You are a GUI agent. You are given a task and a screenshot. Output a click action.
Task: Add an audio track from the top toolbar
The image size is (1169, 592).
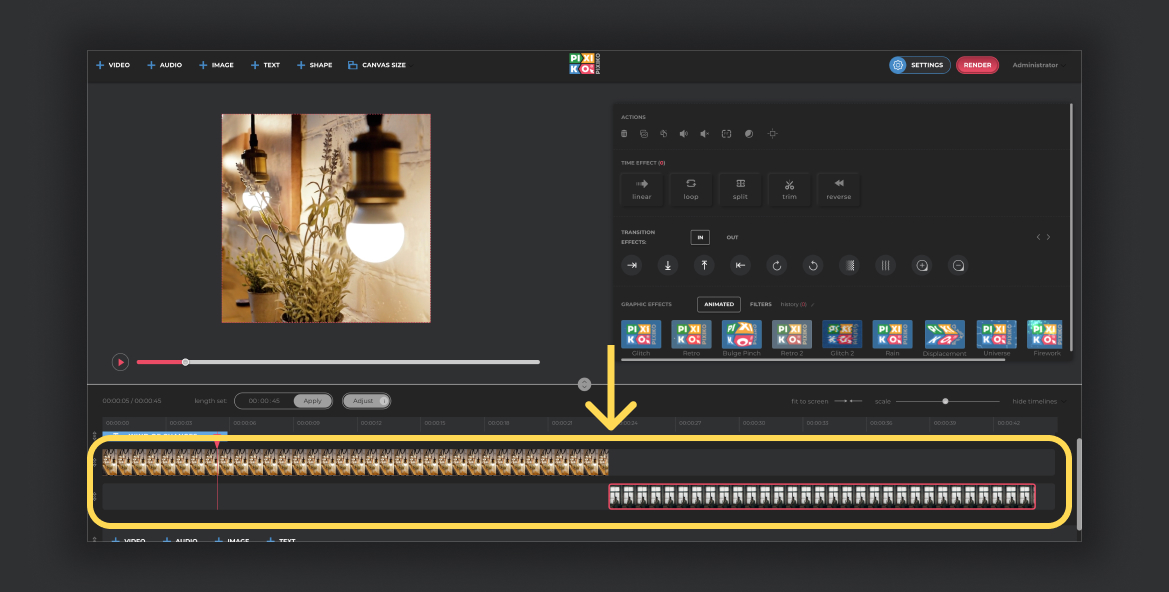coord(164,65)
